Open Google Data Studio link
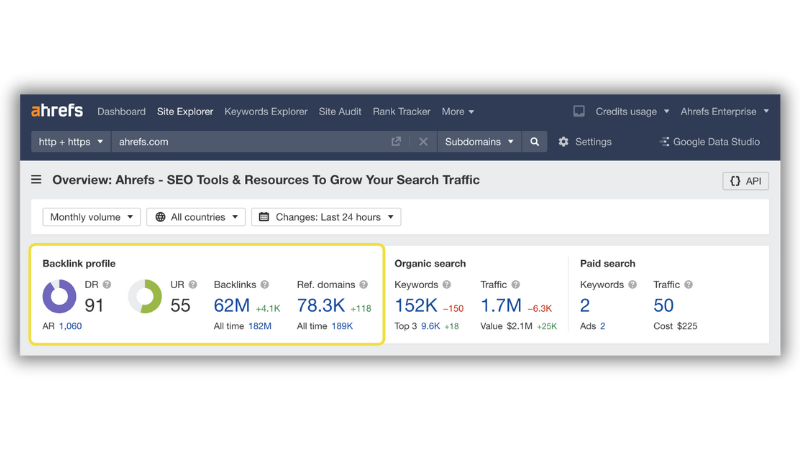 [x=716, y=142]
